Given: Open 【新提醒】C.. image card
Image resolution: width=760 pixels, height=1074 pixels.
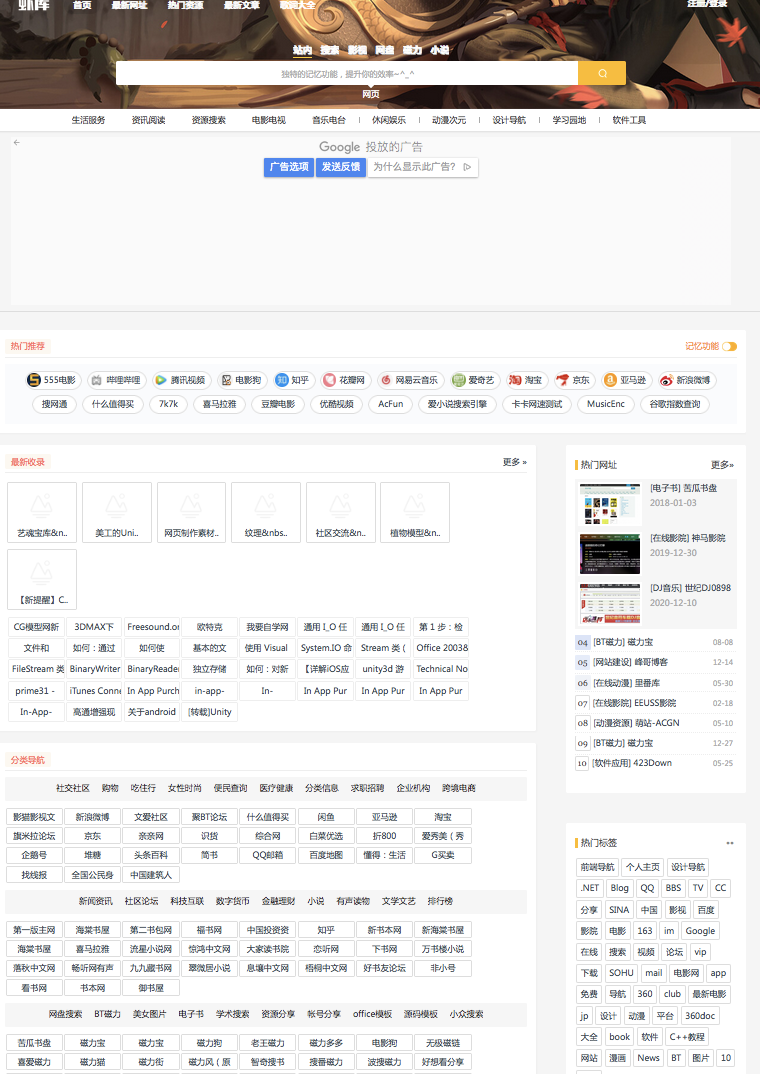Looking at the screenshot, I should (x=42, y=579).
